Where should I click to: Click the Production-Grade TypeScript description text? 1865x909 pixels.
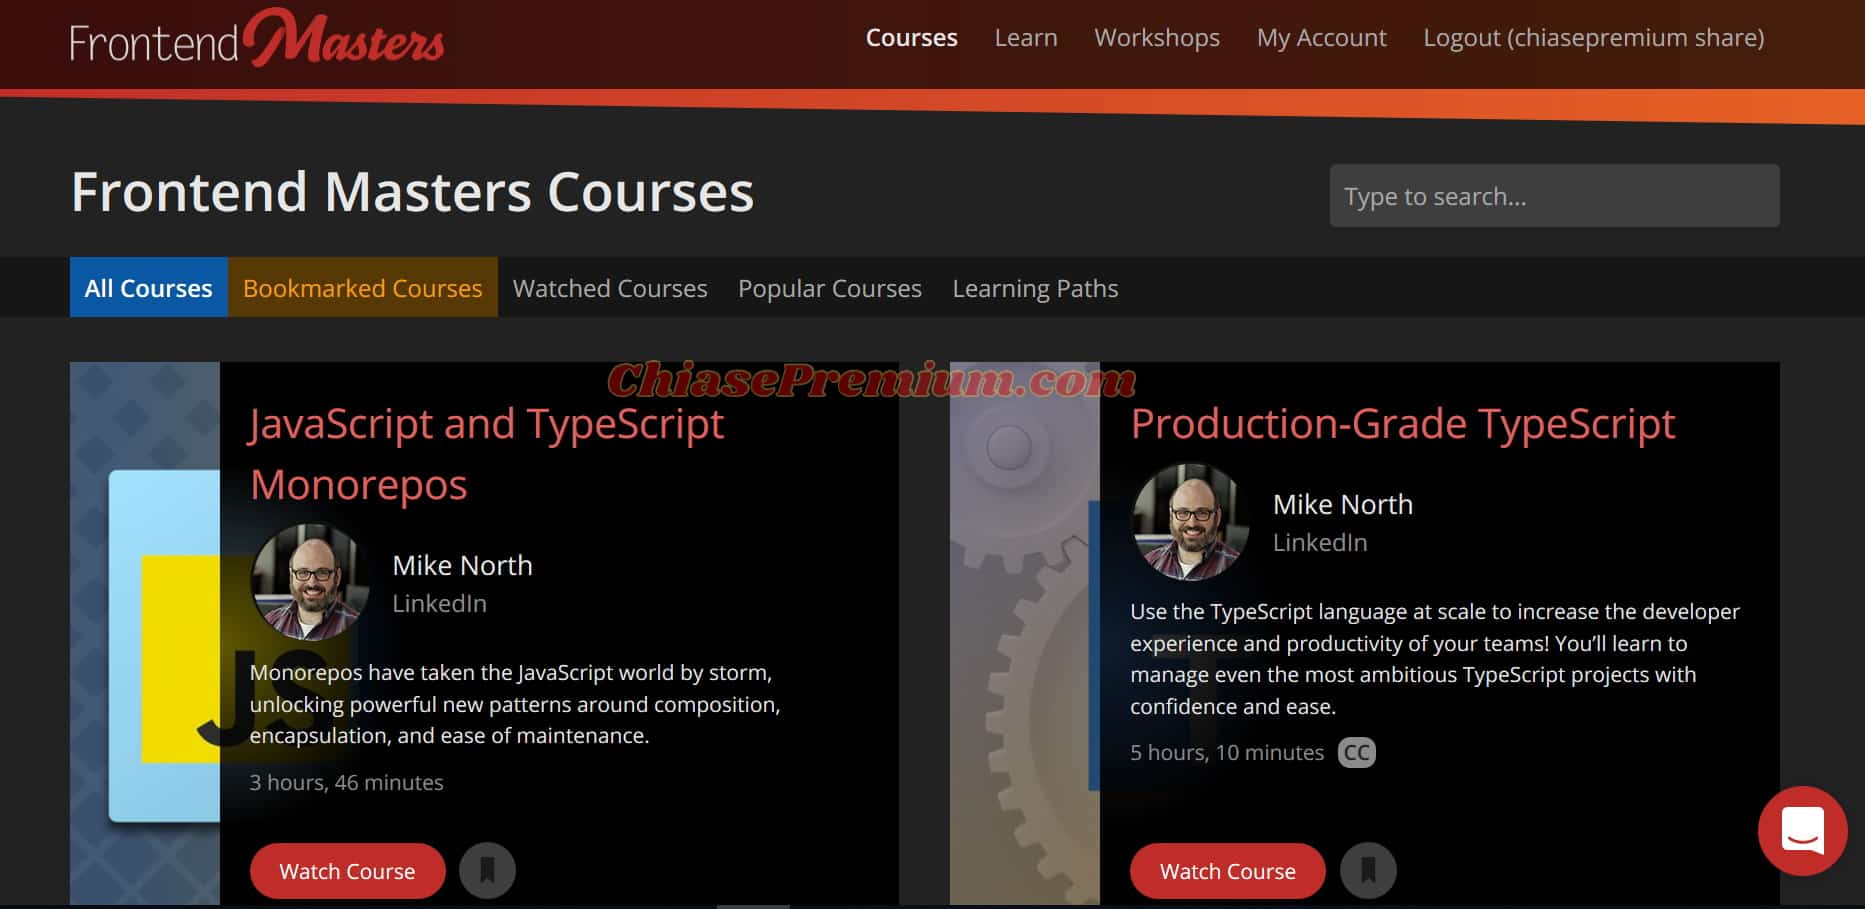[1435, 658]
